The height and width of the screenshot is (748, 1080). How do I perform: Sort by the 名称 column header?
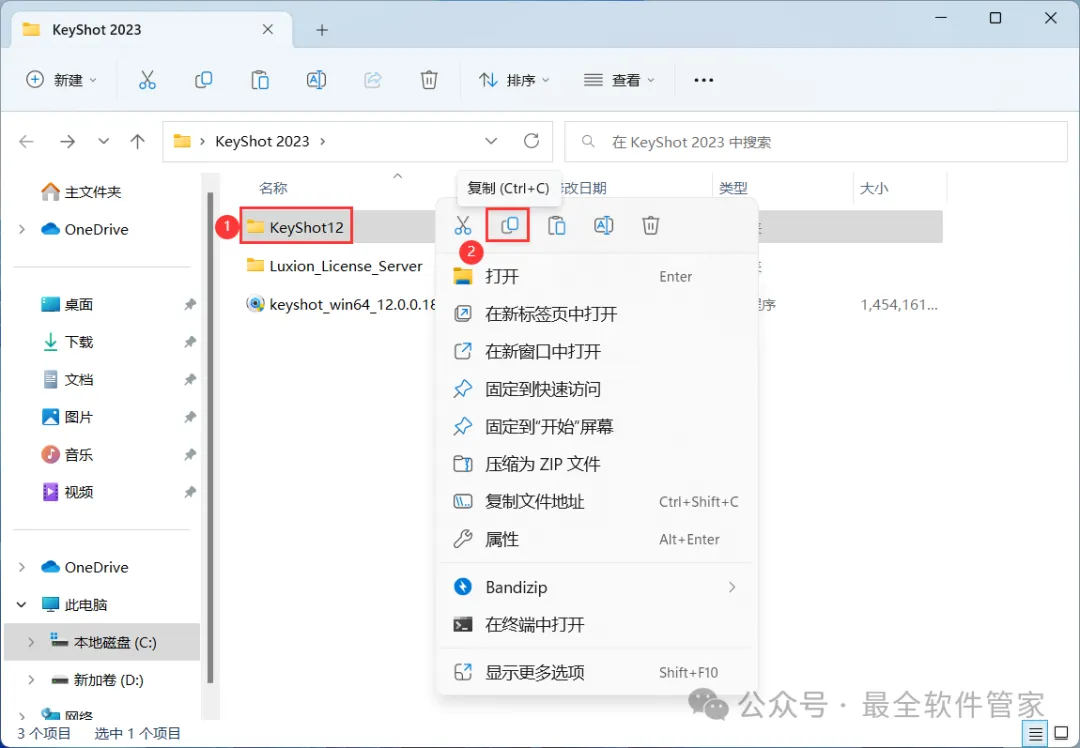point(273,188)
